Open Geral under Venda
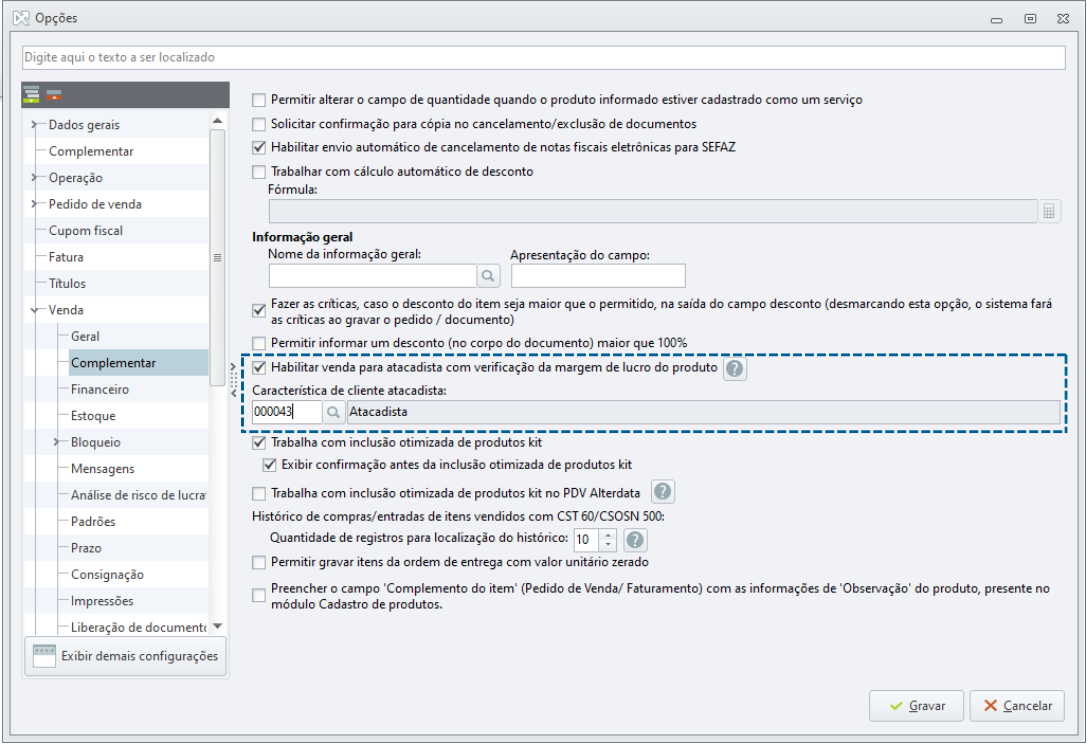The width and height of the screenshot is (1088, 744). point(85,337)
